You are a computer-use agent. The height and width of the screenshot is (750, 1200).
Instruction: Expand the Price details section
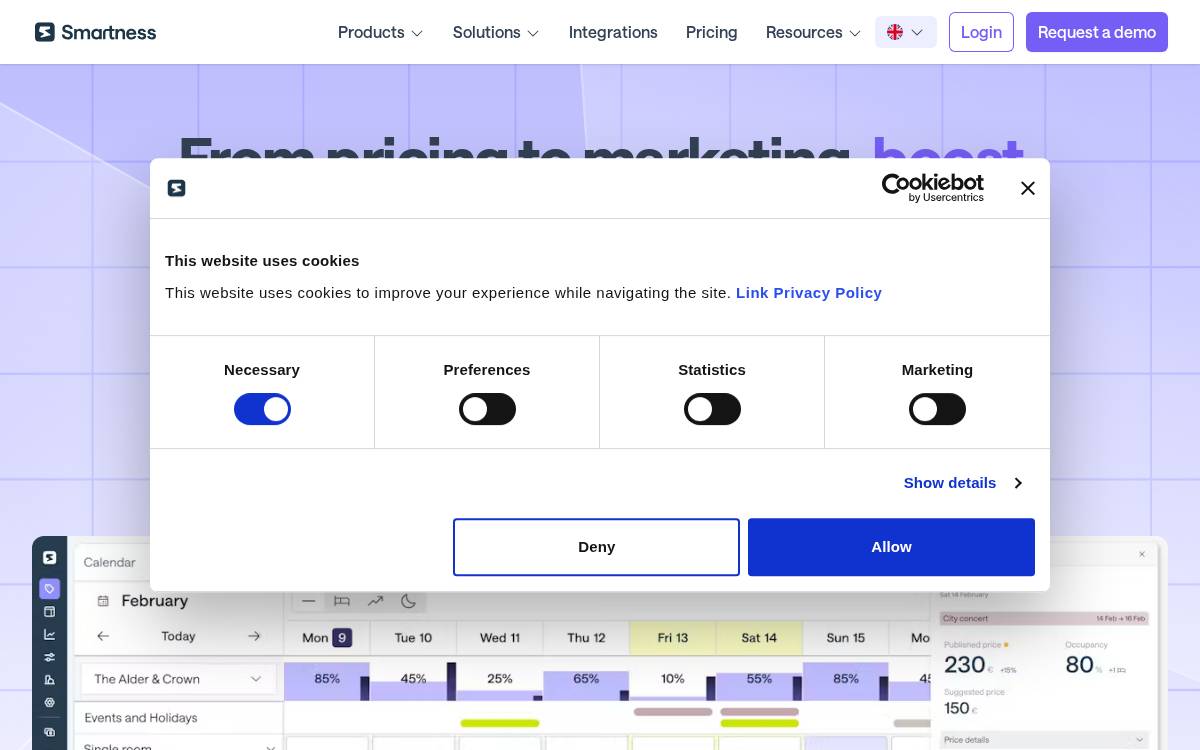click(x=1044, y=740)
